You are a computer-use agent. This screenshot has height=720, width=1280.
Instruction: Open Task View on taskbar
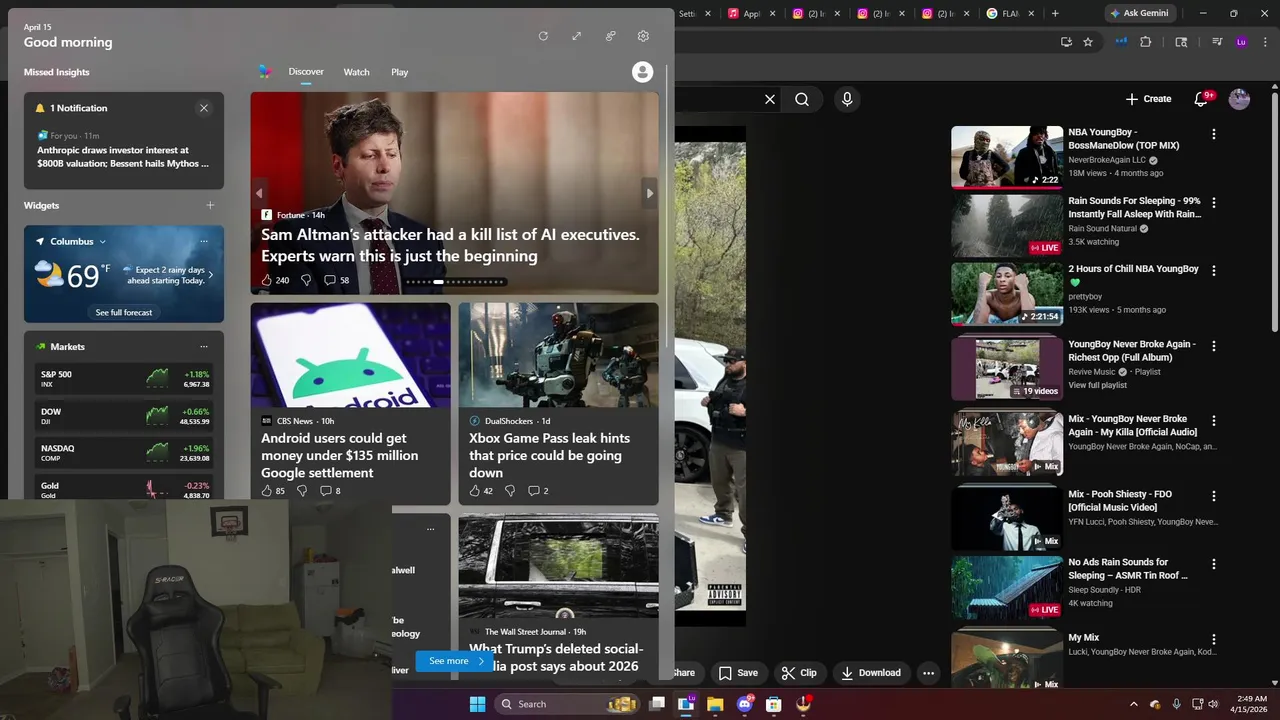pyautogui.click(x=657, y=704)
